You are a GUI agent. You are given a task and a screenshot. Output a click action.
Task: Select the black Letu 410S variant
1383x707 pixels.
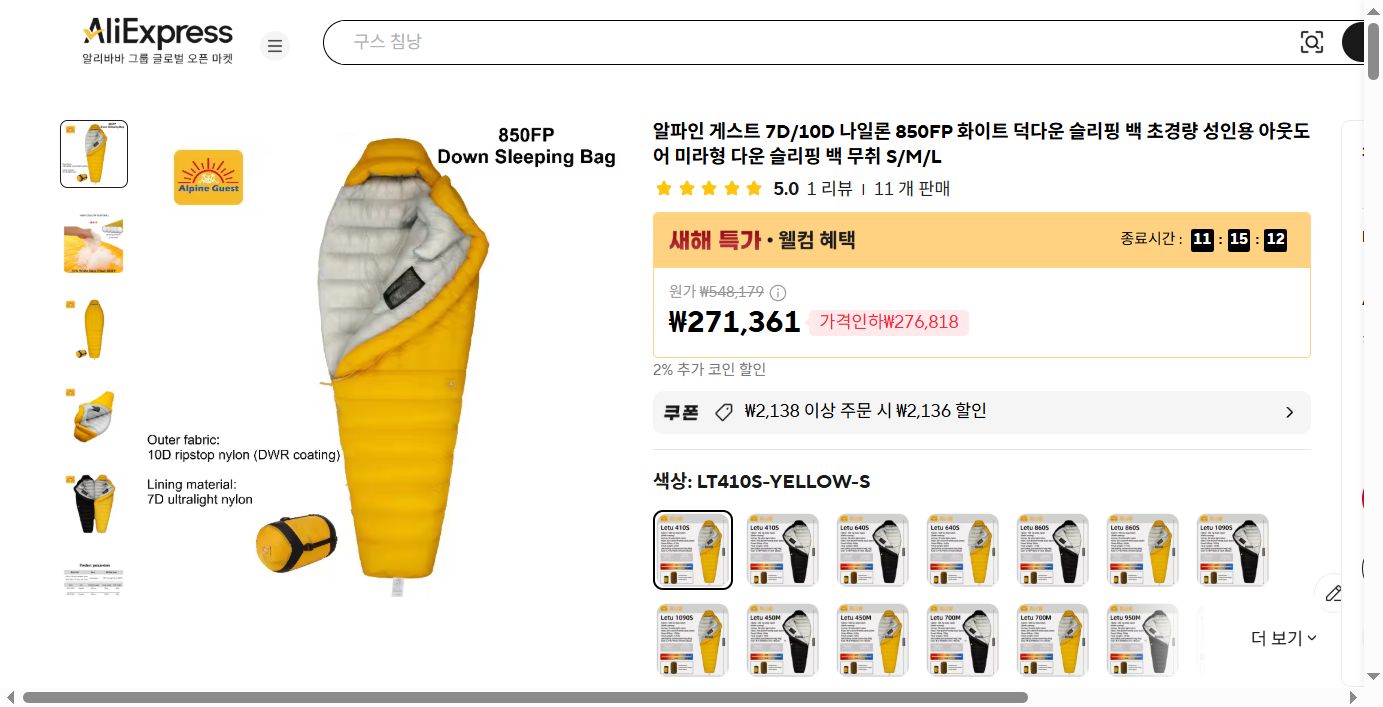783,550
